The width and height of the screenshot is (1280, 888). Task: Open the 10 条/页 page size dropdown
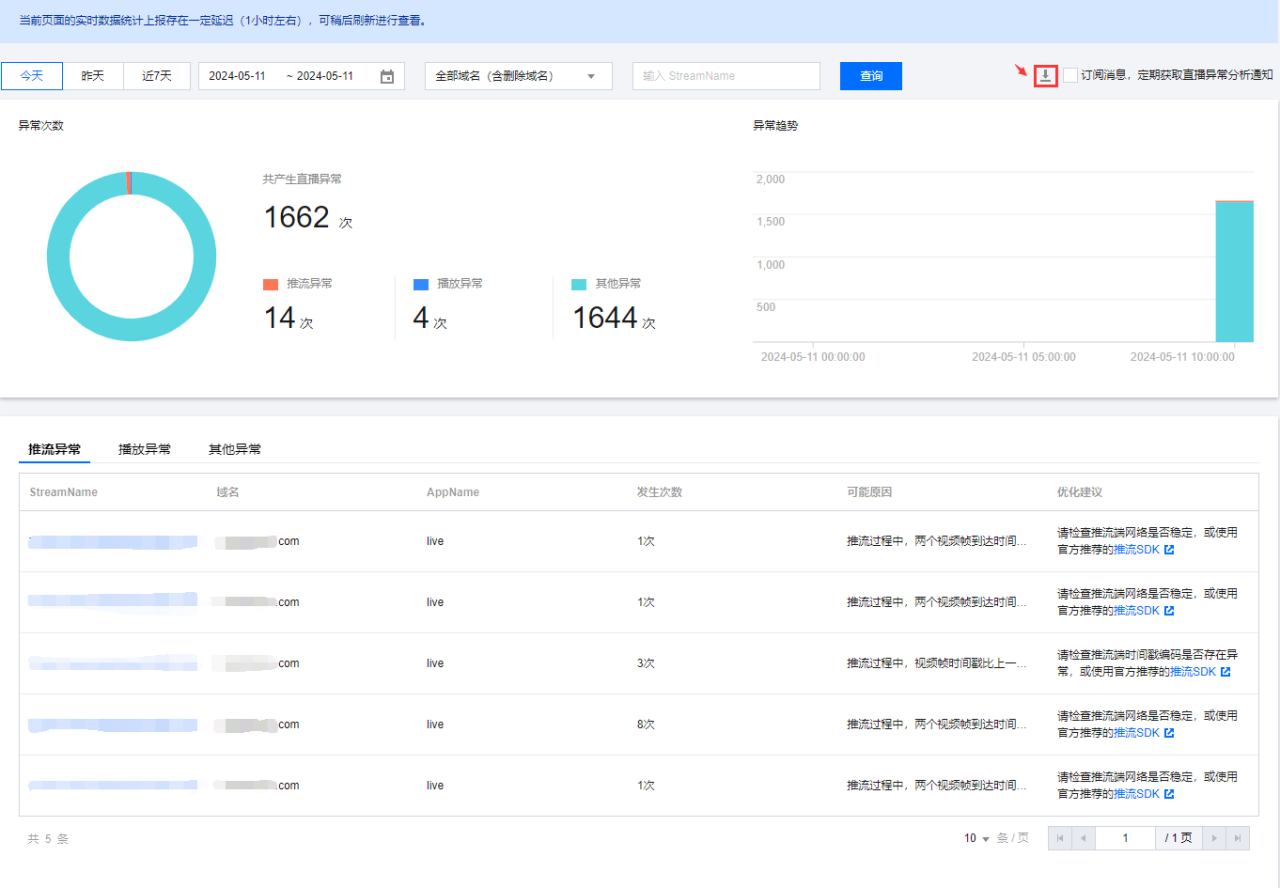977,838
